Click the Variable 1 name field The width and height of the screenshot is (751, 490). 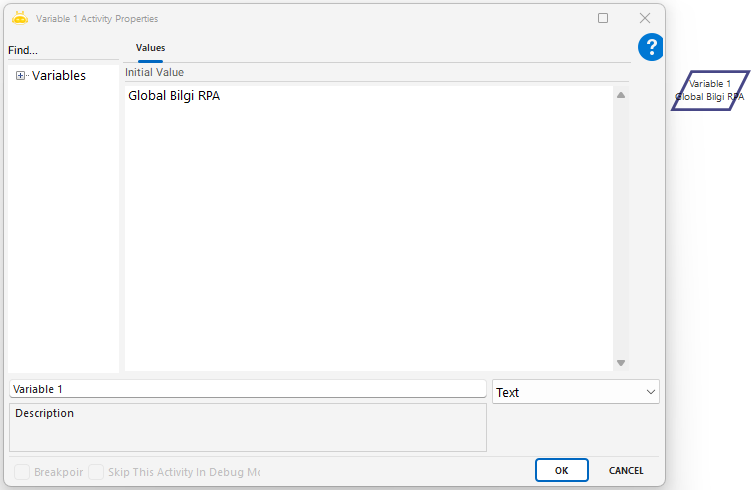pos(247,389)
